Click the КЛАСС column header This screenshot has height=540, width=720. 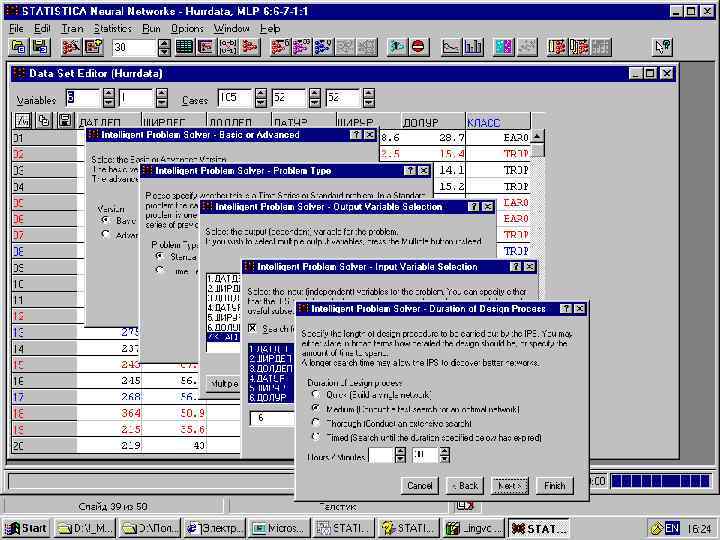tap(498, 122)
